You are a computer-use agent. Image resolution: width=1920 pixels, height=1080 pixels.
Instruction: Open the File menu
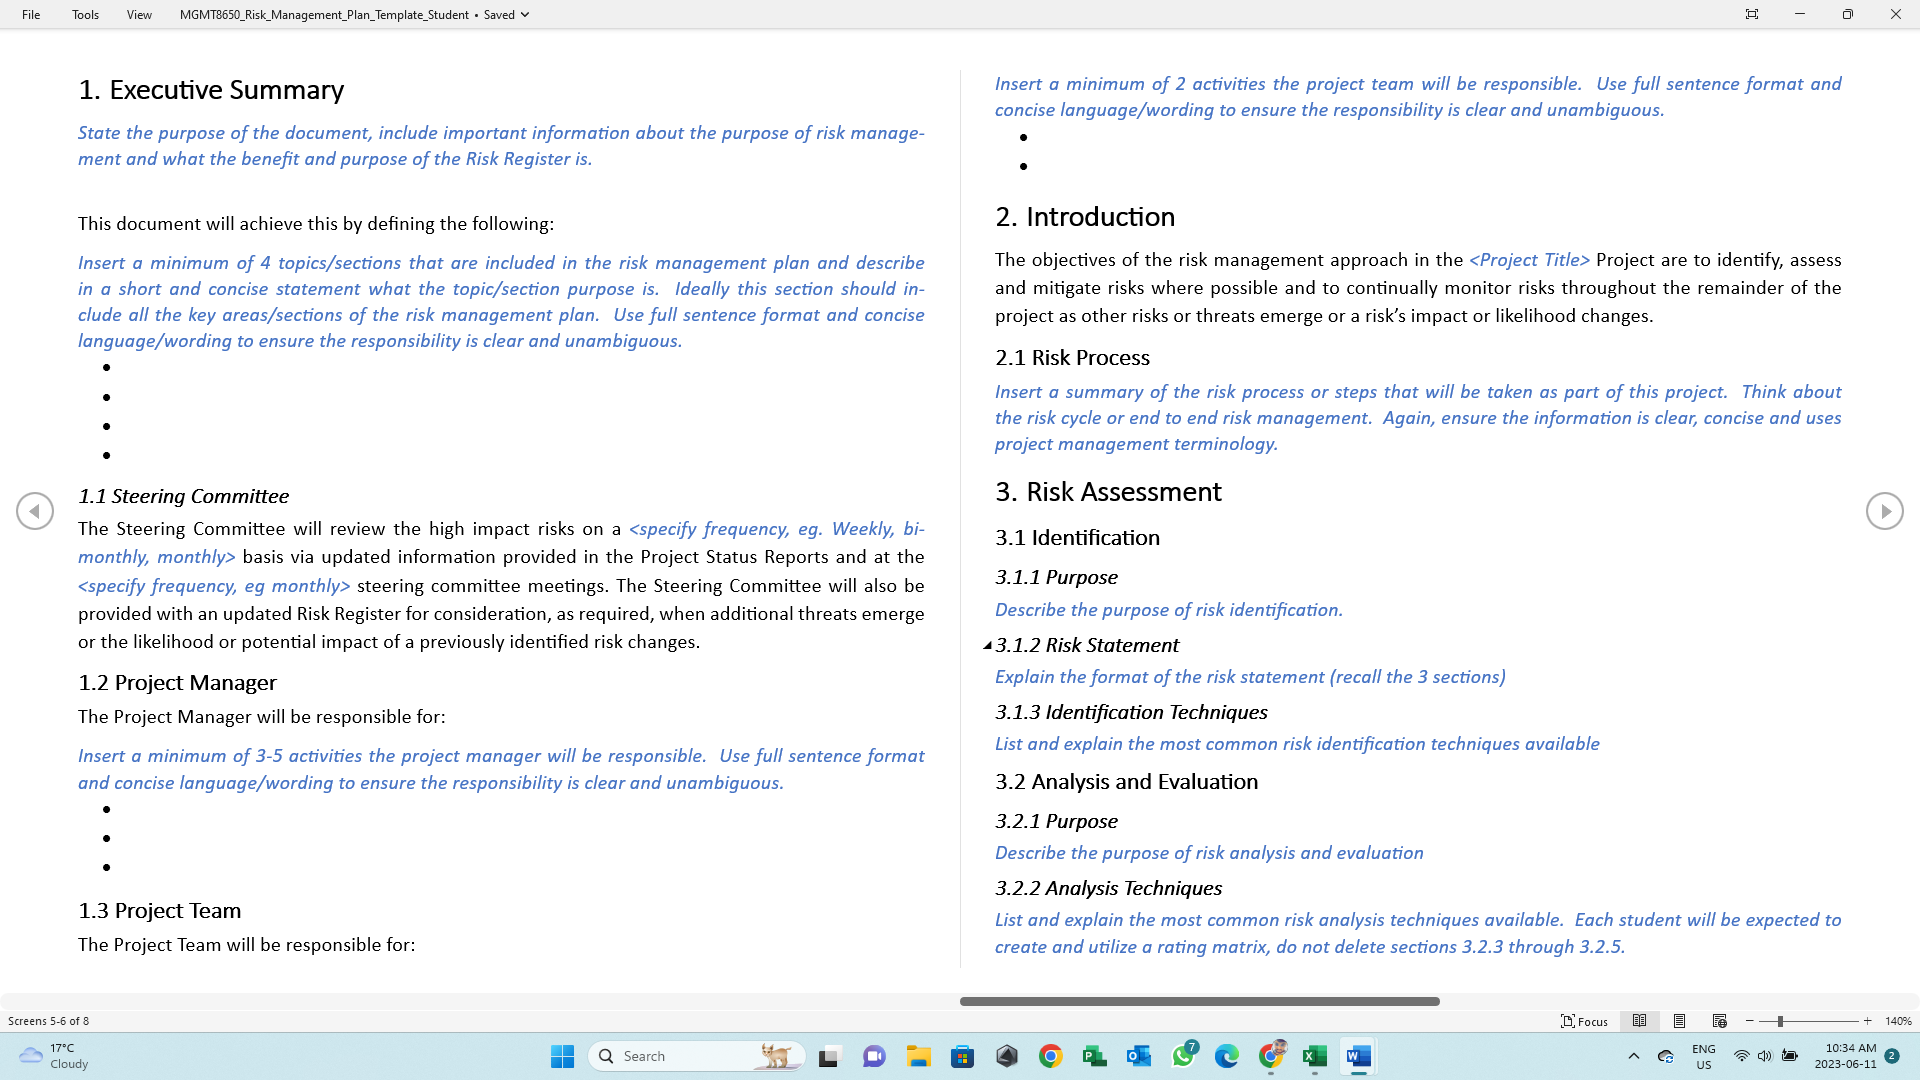coord(31,15)
